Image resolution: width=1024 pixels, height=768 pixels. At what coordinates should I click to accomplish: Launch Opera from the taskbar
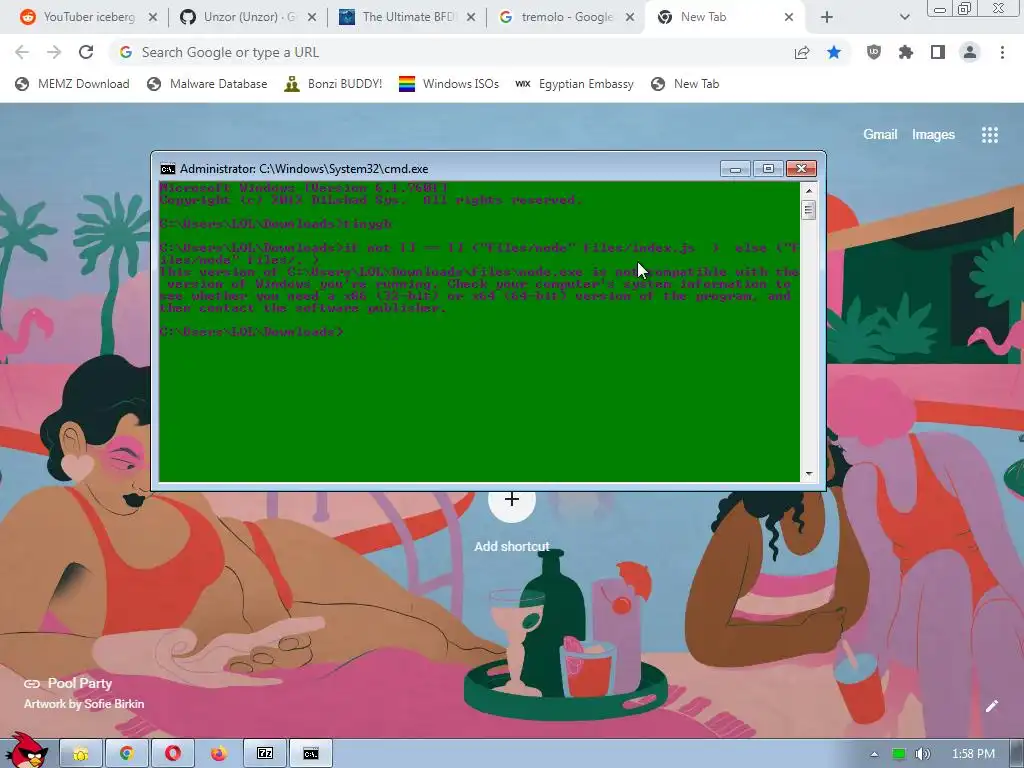173,754
